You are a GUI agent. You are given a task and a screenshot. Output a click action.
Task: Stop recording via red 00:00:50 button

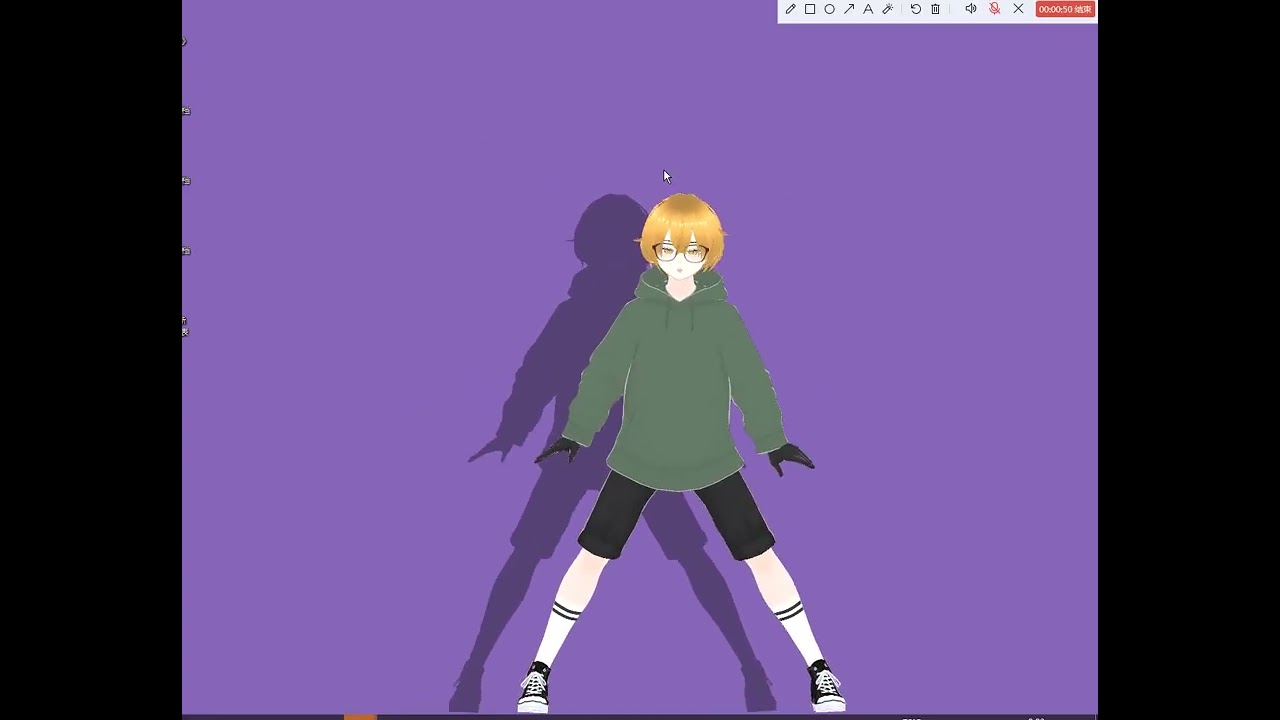coord(1065,9)
